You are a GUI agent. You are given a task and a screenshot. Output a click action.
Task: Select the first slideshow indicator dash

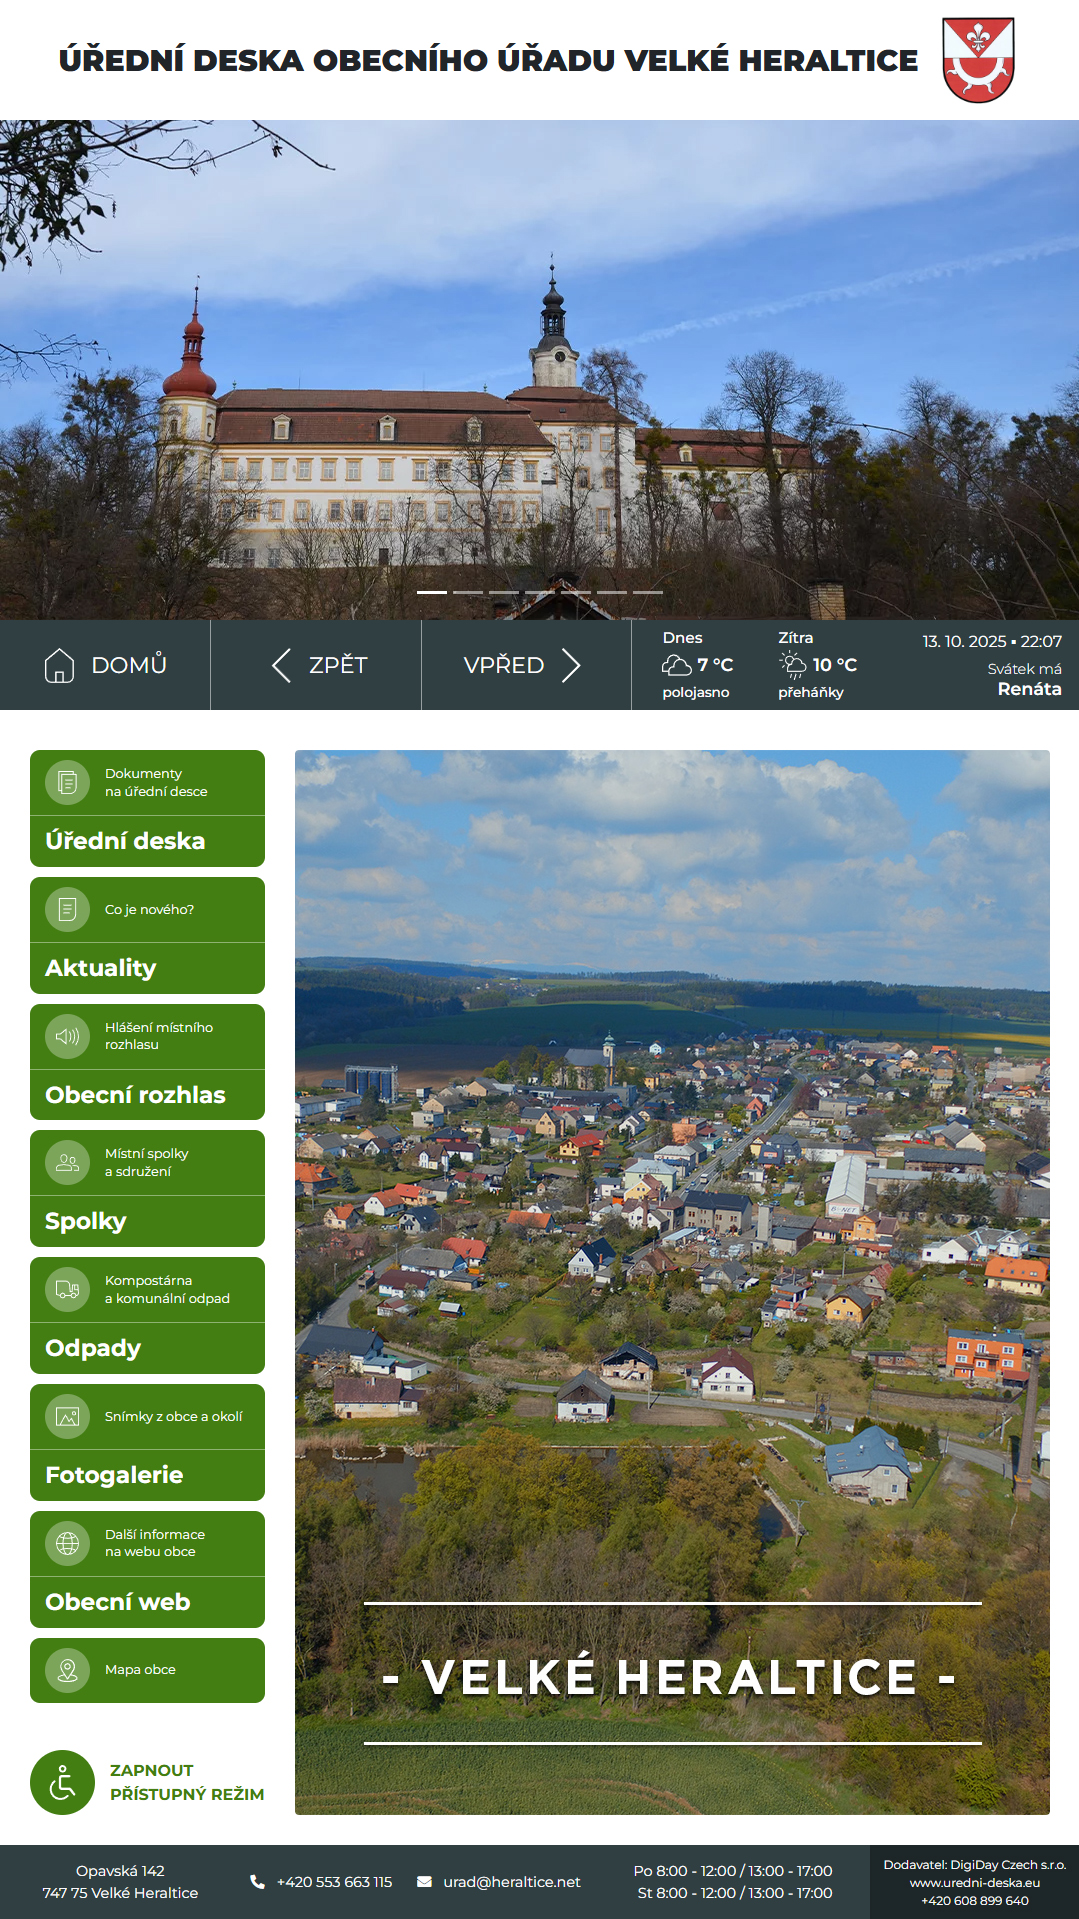click(432, 592)
